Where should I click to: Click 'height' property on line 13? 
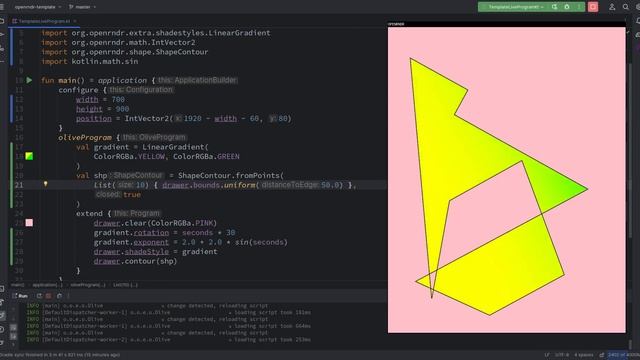coord(89,109)
